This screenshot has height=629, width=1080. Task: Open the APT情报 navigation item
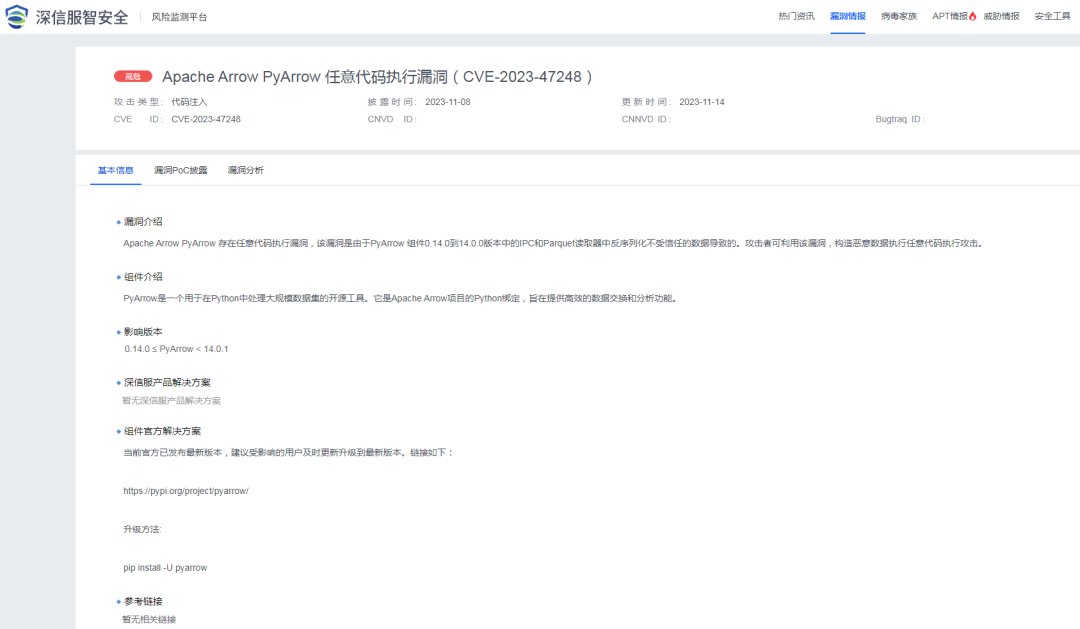[950, 16]
